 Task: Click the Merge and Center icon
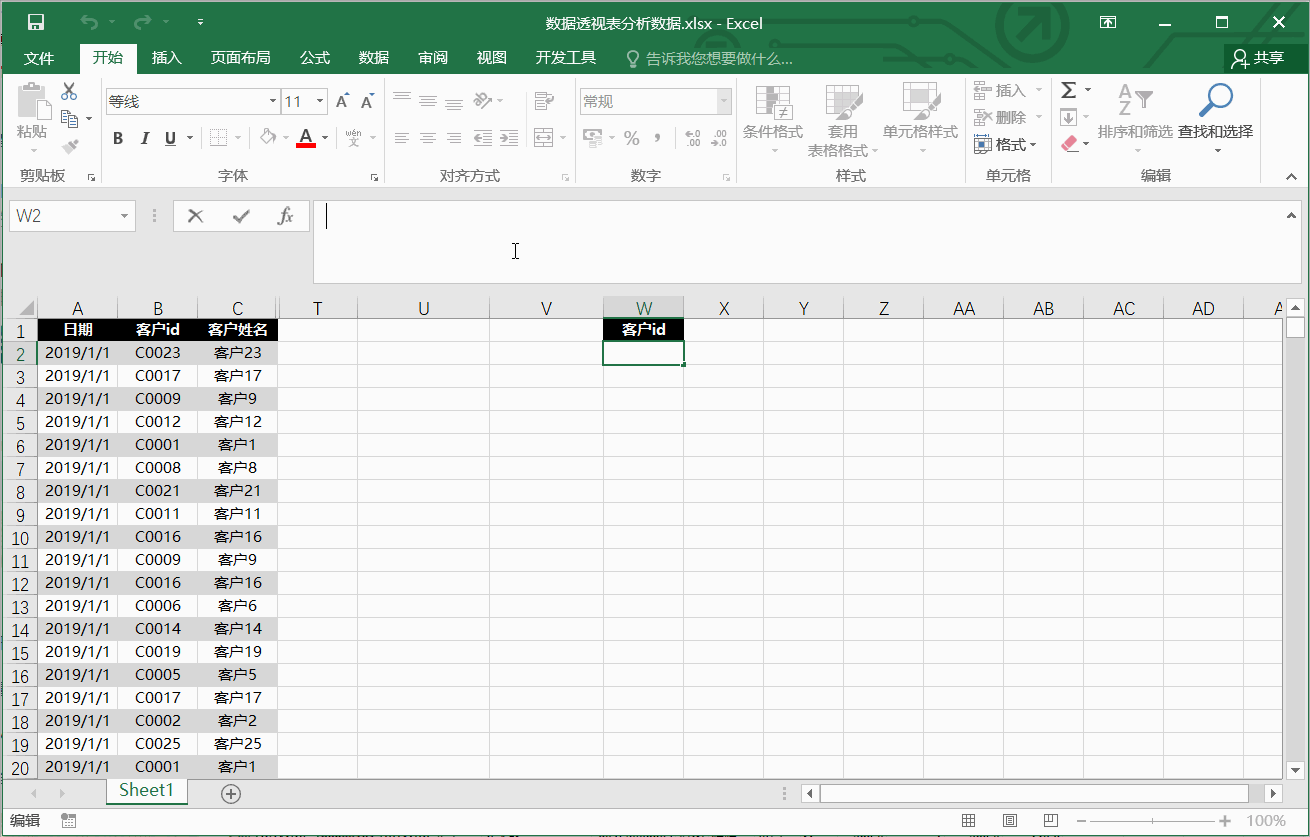pyautogui.click(x=543, y=137)
